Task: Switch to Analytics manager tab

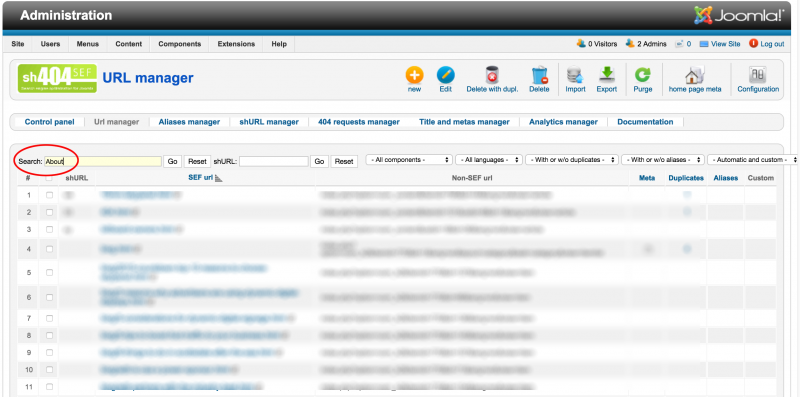Action: [x=563, y=122]
